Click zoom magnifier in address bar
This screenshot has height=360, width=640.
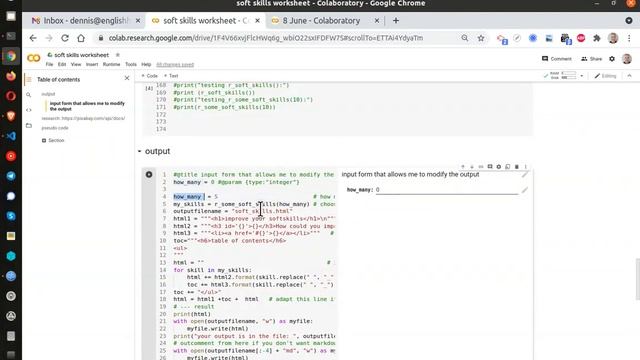[x=464, y=38]
